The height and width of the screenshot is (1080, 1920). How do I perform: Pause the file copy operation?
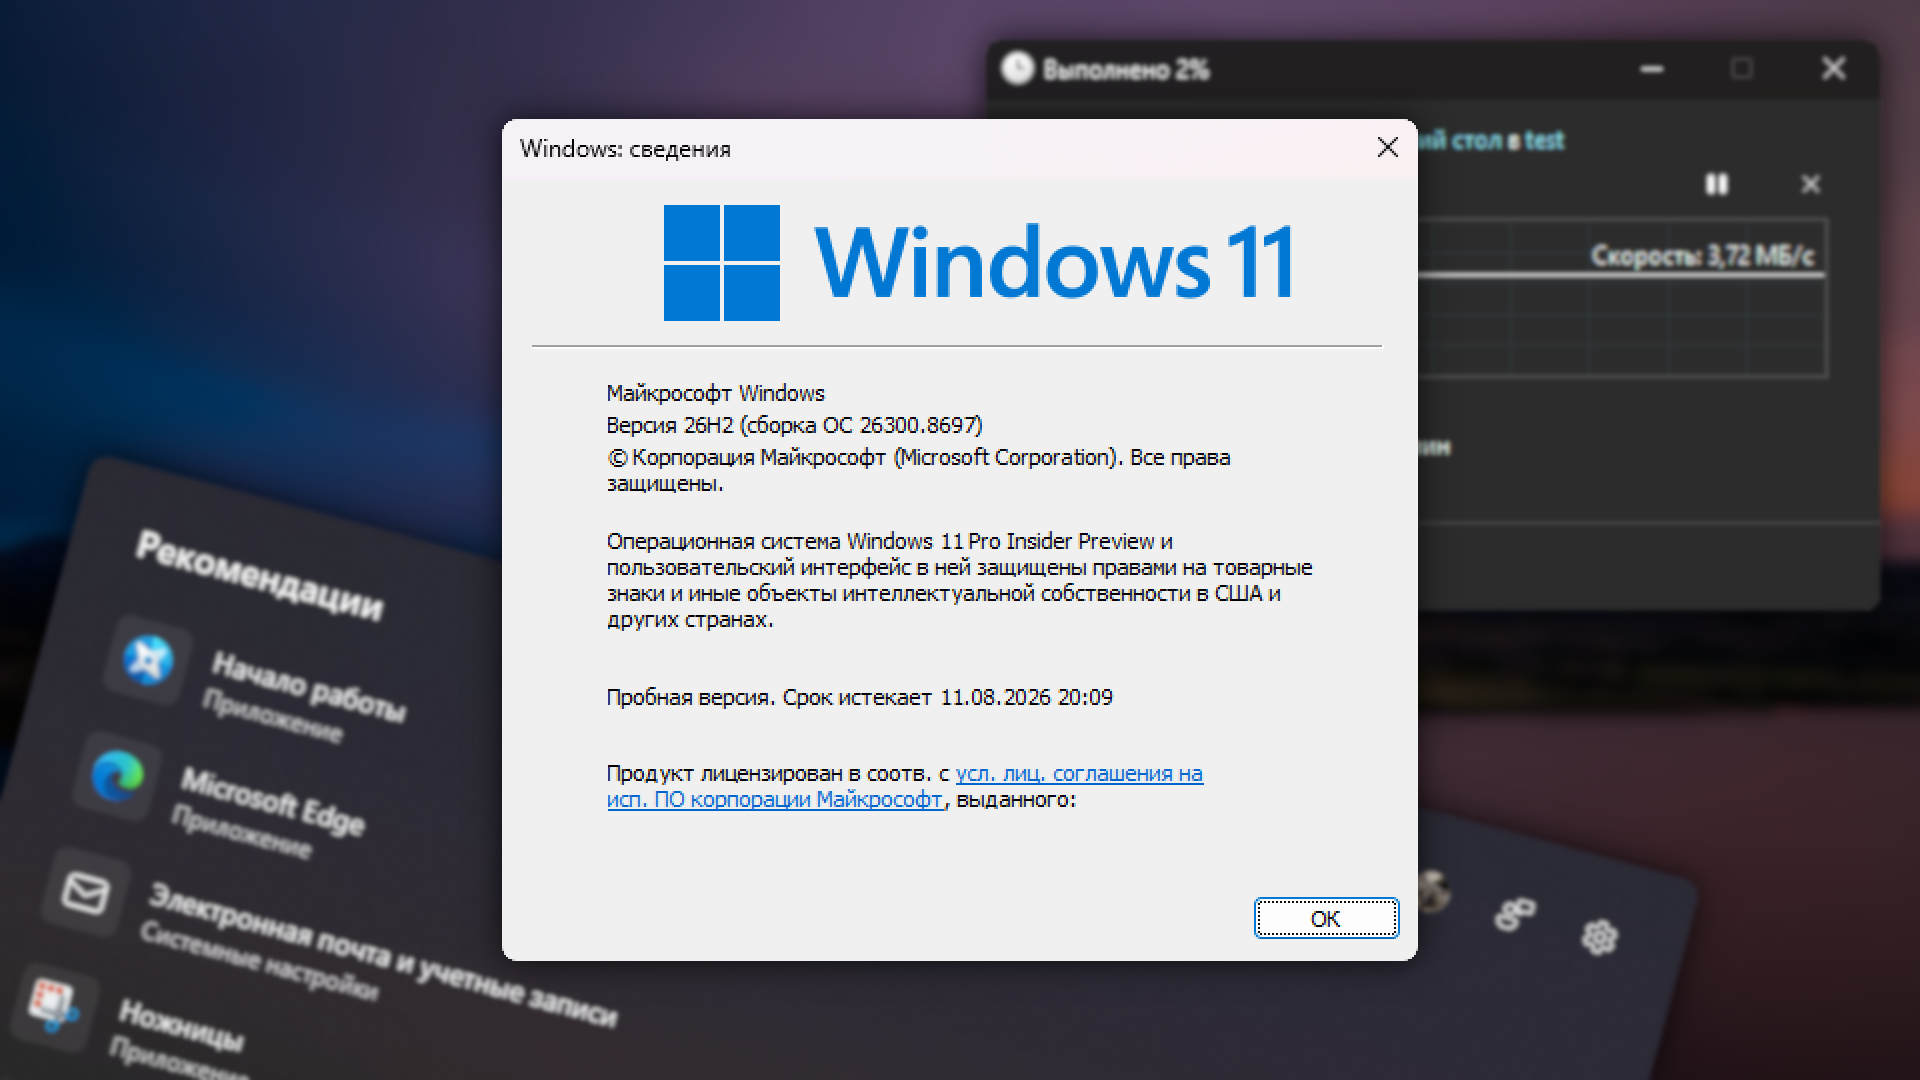point(1716,184)
